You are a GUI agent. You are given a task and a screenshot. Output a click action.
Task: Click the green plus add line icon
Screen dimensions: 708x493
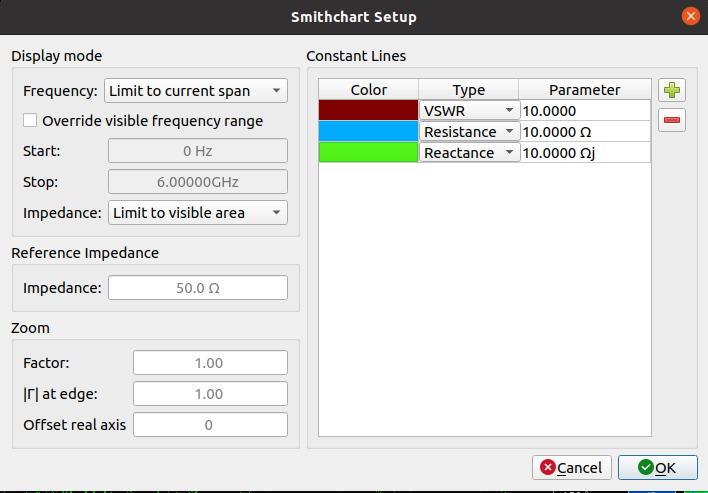[671, 91]
